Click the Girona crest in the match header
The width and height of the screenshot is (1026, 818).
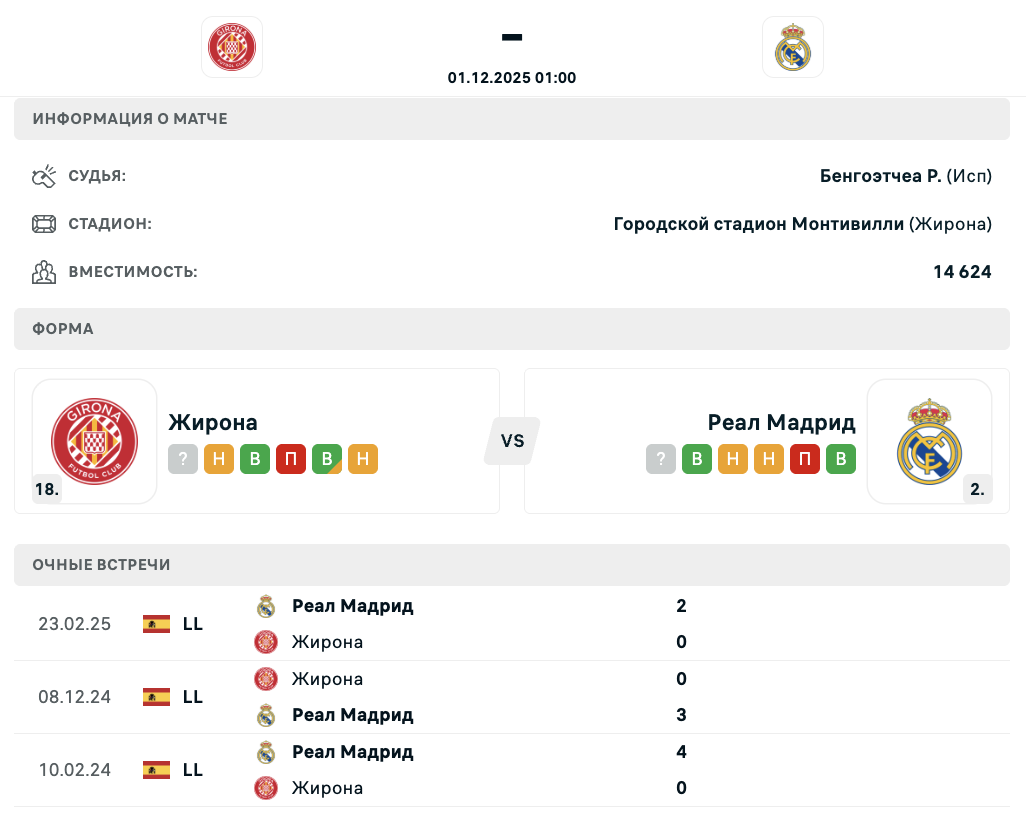(232, 47)
